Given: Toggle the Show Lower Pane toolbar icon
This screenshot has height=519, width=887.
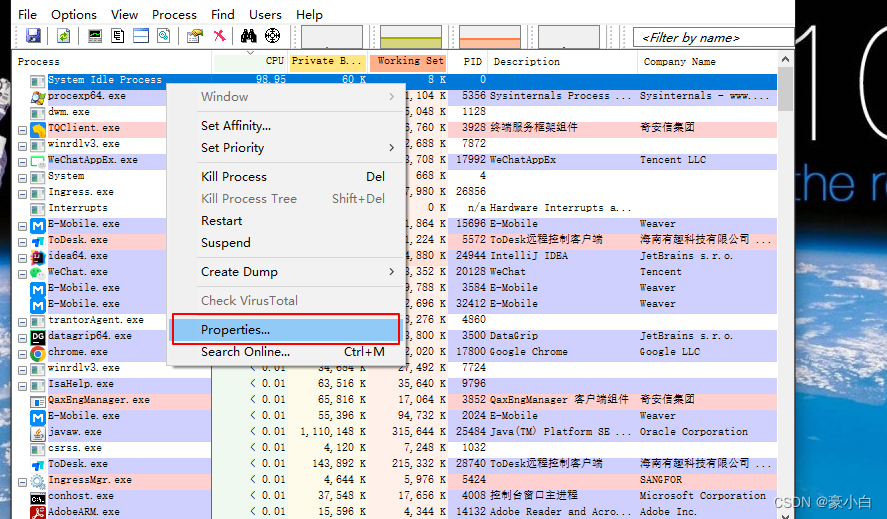Looking at the screenshot, I should [x=141, y=36].
